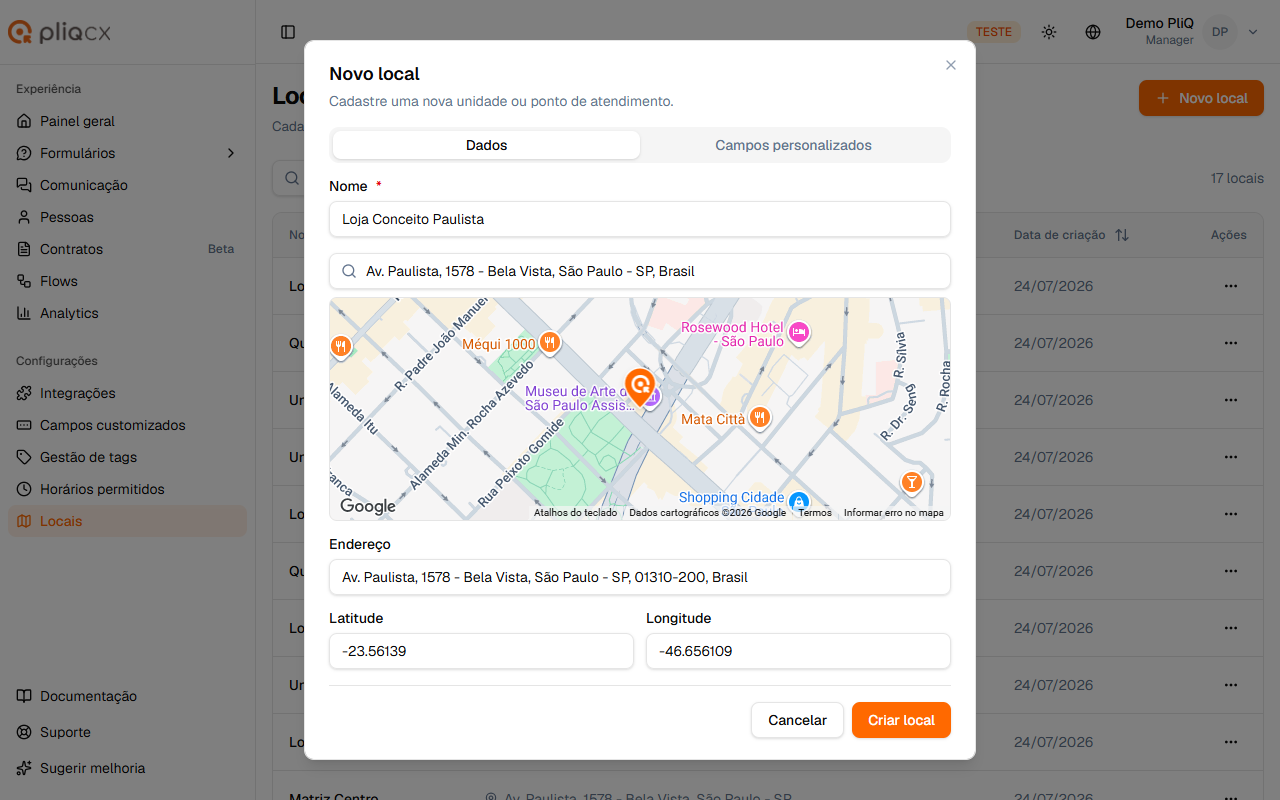Open Campos customizados settings
The width and height of the screenshot is (1280, 800).
pos(127,425)
